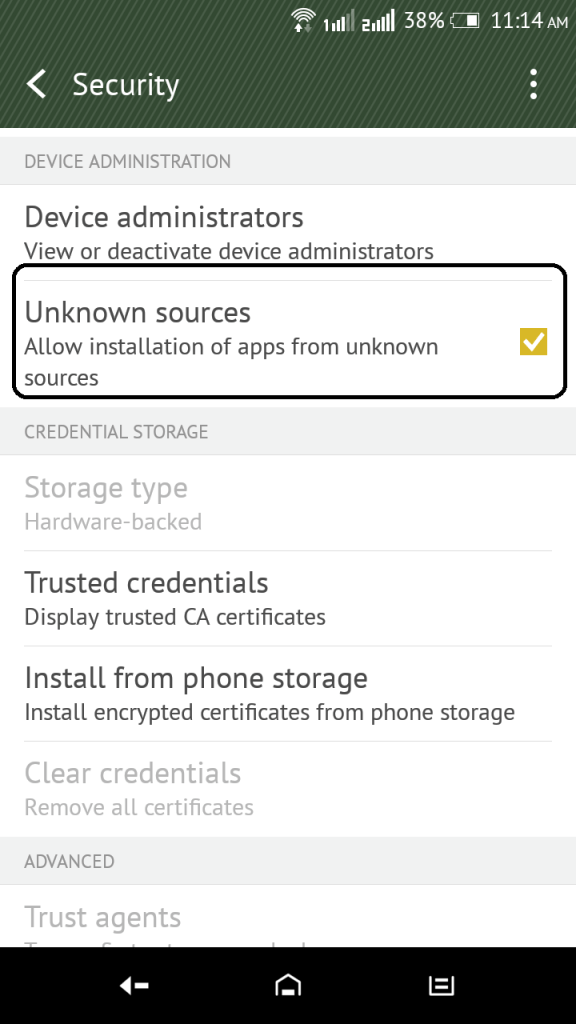Screen dimensions: 576x1024
Task: Go to the home screen via home icon
Action: point(288,985)
